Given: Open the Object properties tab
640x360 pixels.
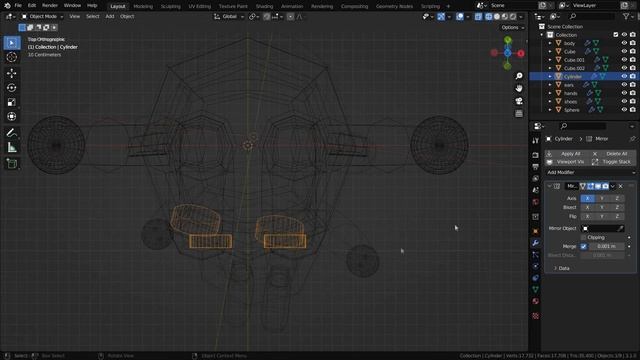Looking at the screenshot, I should [x=536, y=231].
